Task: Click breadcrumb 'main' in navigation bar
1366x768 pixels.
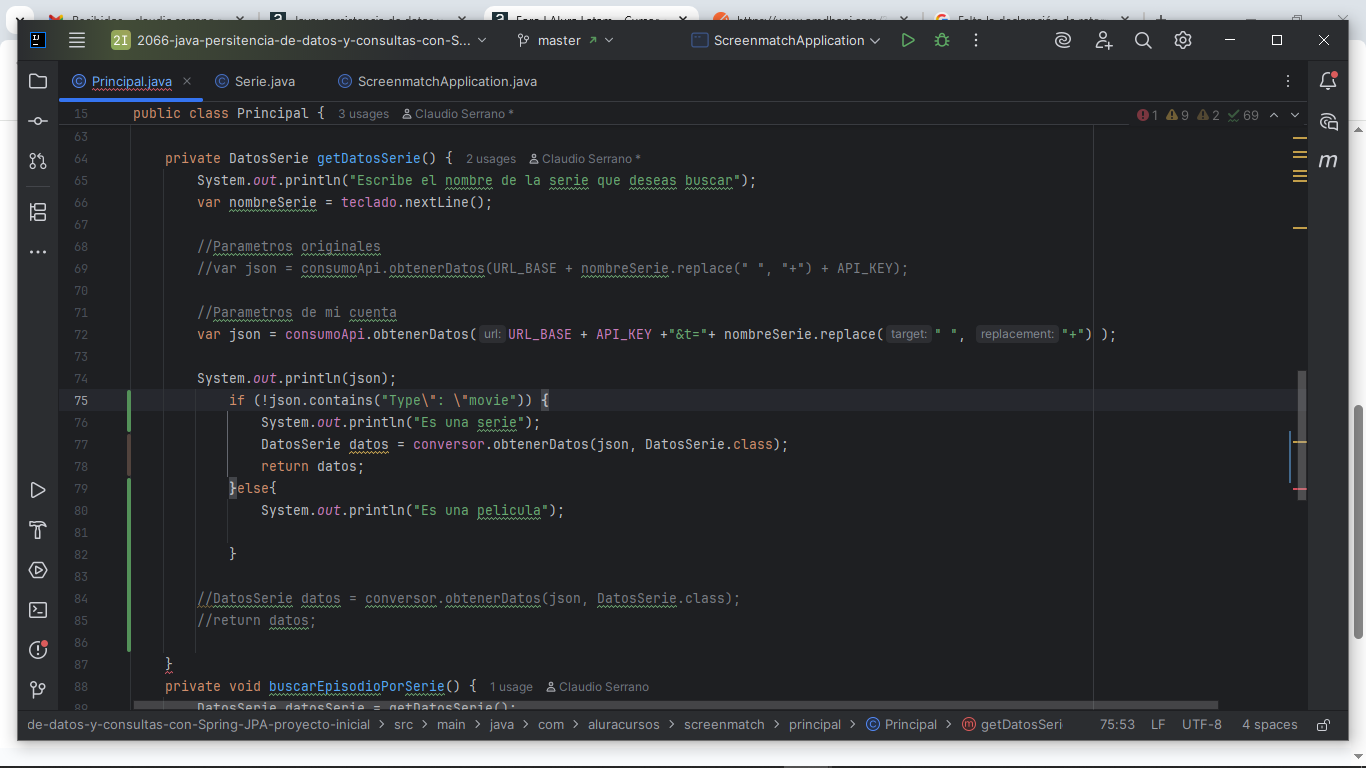Action: coord(451,725)
